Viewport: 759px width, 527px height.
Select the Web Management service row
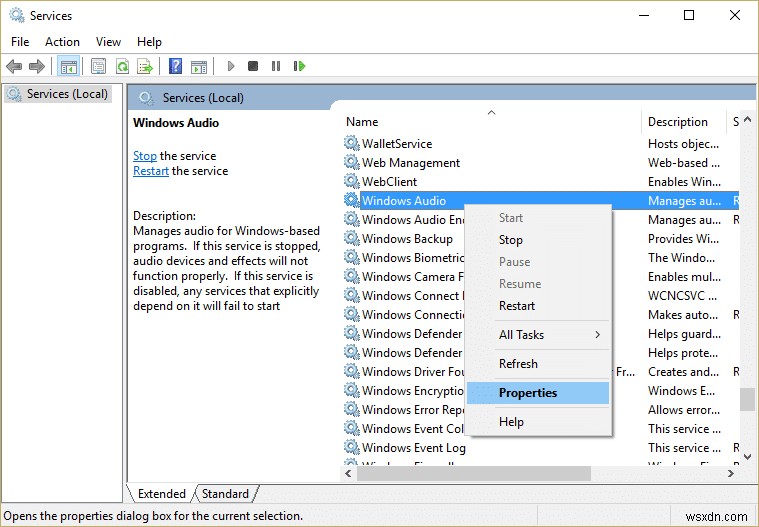pos(541,162)
